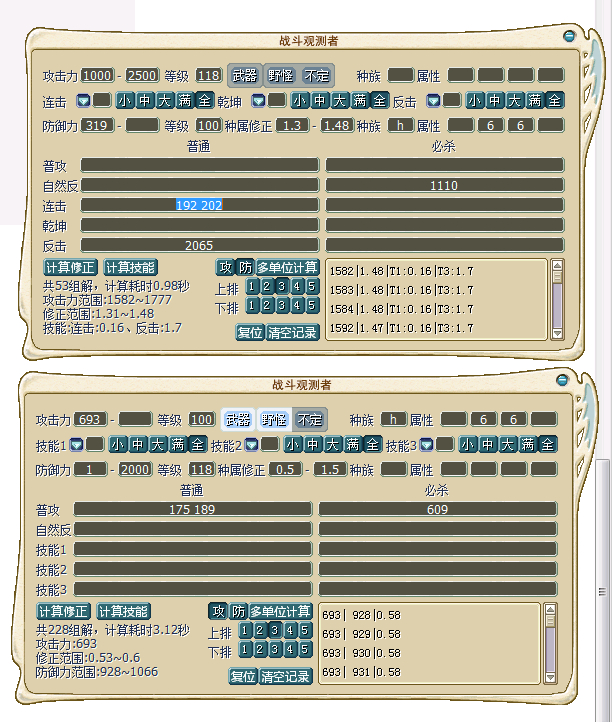Image resolution: width=612 pixels, height=722 pixels.
Task: Open the 技能1 dropdown arrow
Action: click(x=76, y=444)
